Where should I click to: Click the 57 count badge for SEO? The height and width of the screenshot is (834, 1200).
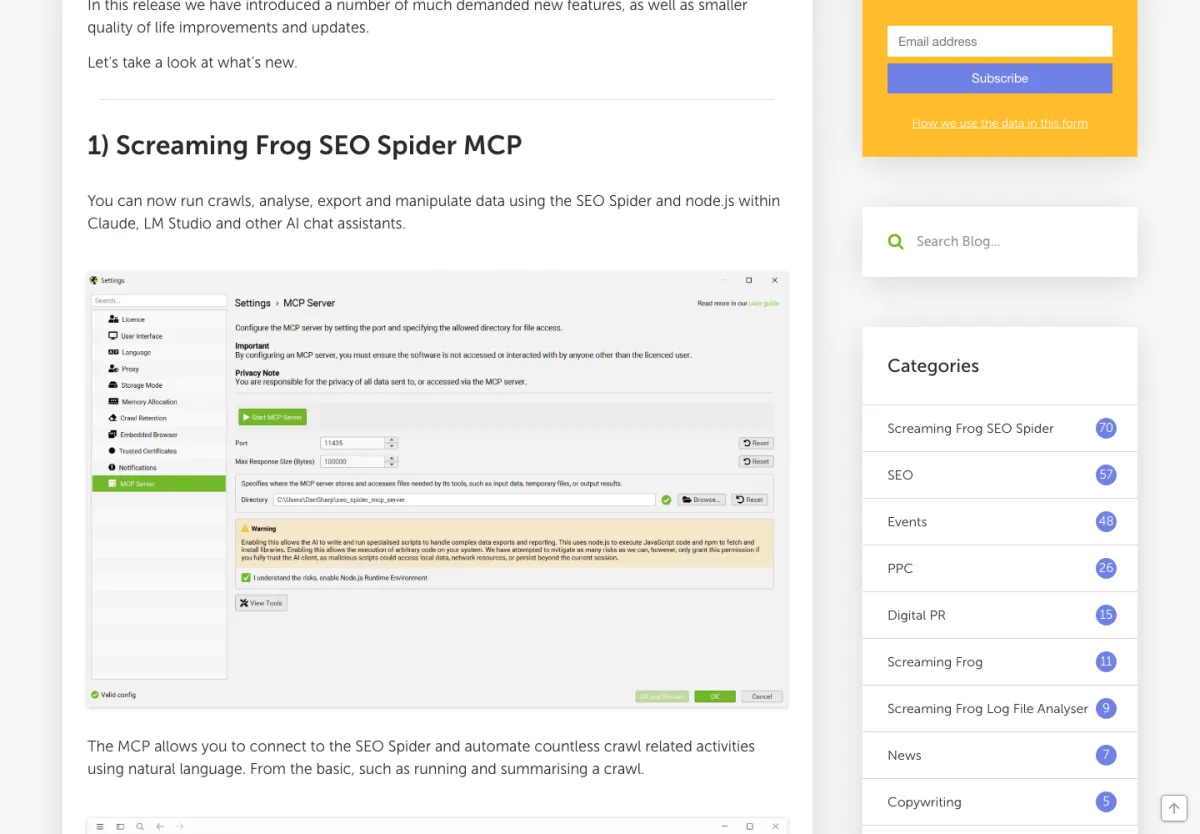[1105, 475]
